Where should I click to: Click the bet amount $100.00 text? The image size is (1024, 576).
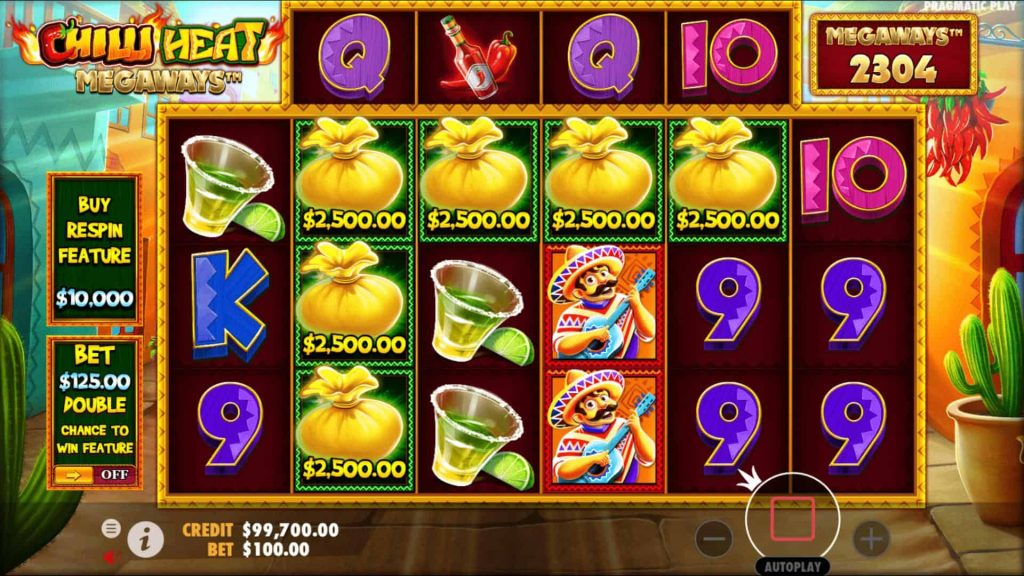[x=276, y=550]
